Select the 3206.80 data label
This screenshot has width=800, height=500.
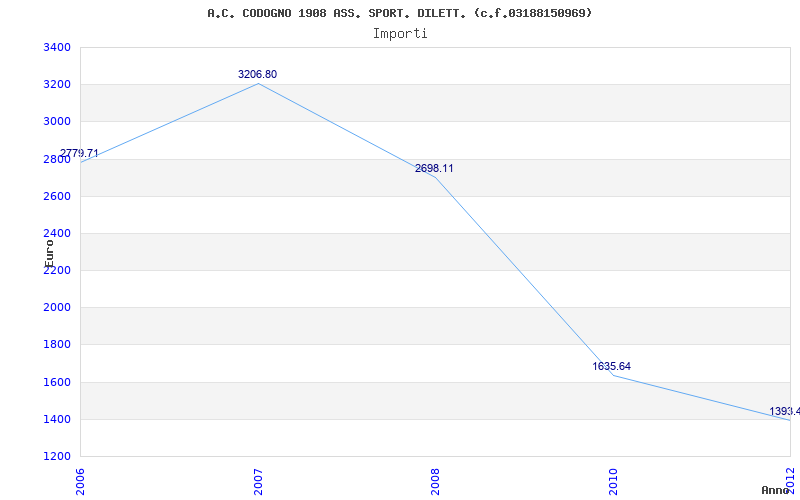pyautogui.click(x=257, y=74)
